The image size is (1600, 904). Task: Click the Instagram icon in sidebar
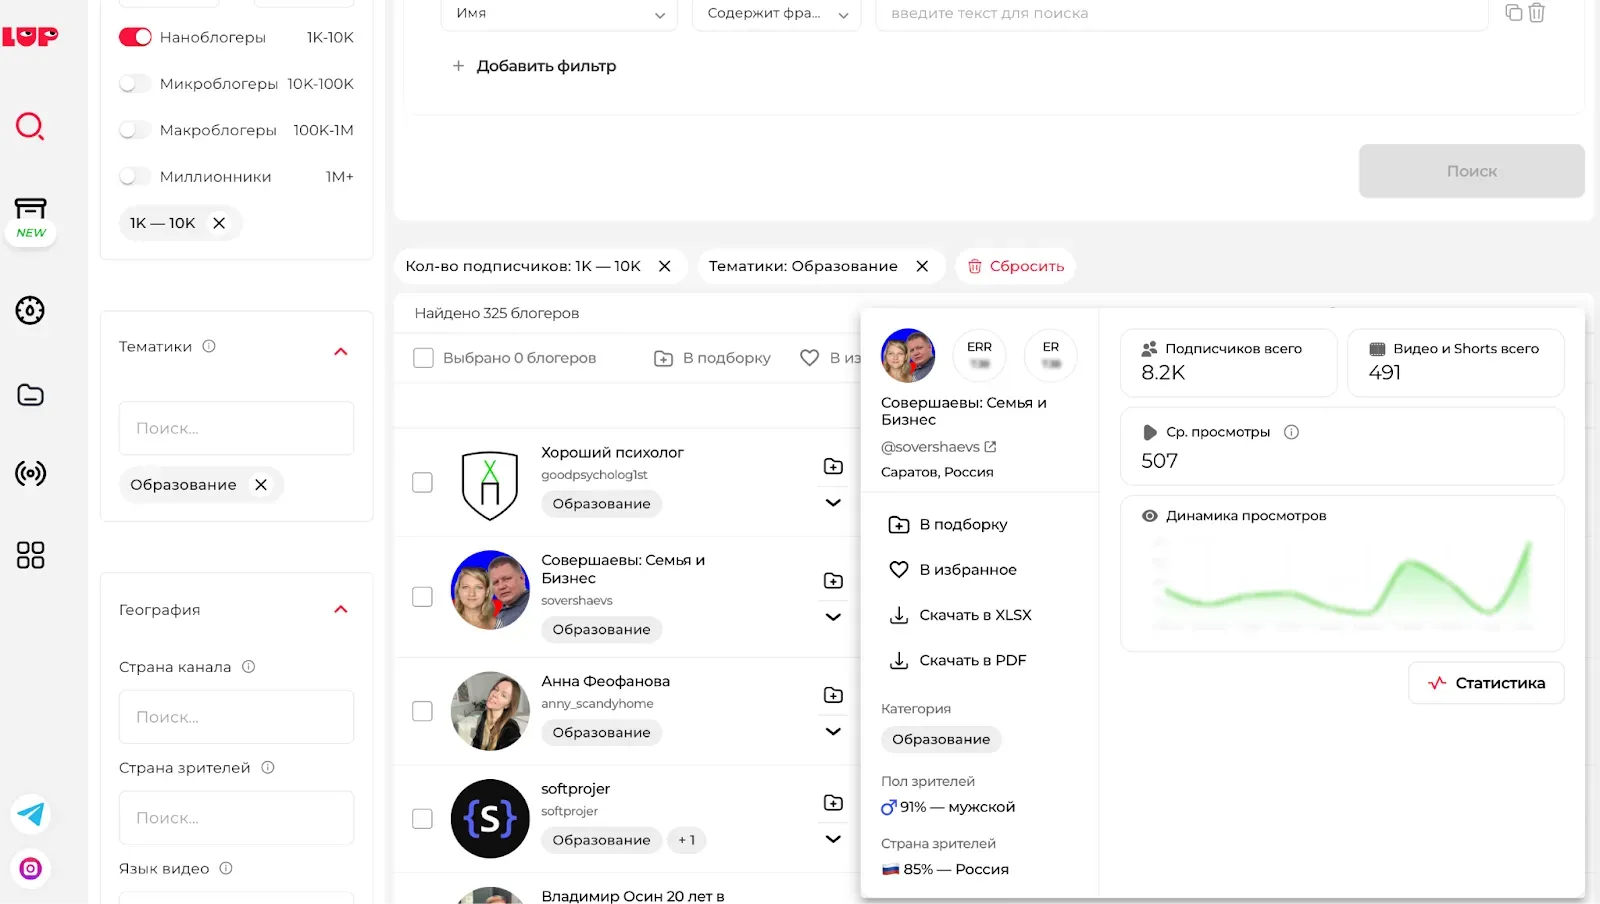coord(31,868)
